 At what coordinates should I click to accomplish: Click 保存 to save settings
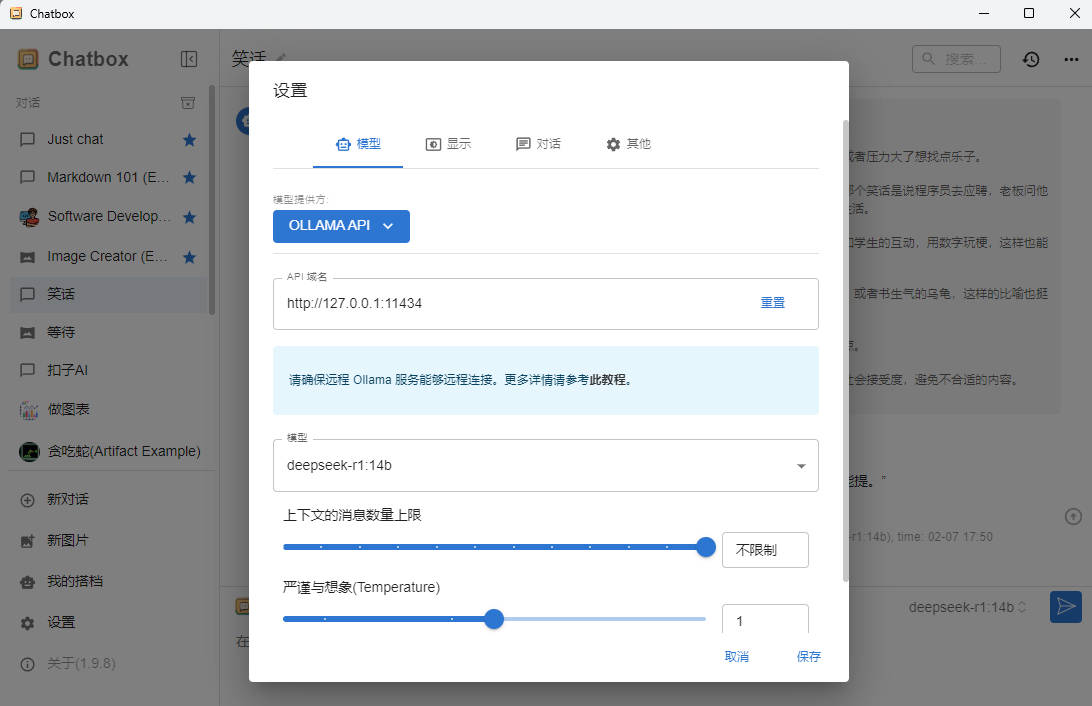[x=809, y=657]
